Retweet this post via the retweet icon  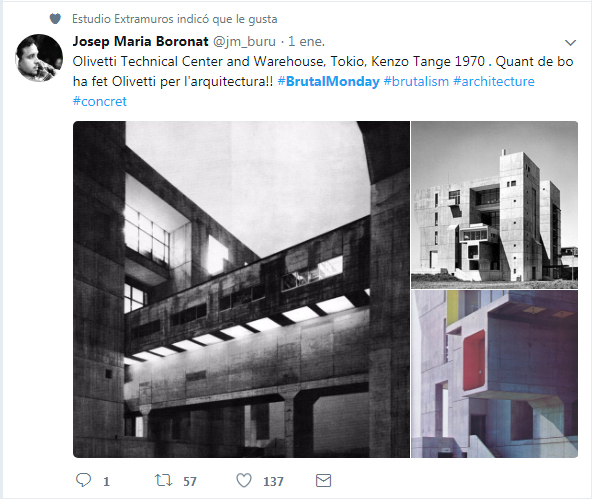[x=163, y=480]
